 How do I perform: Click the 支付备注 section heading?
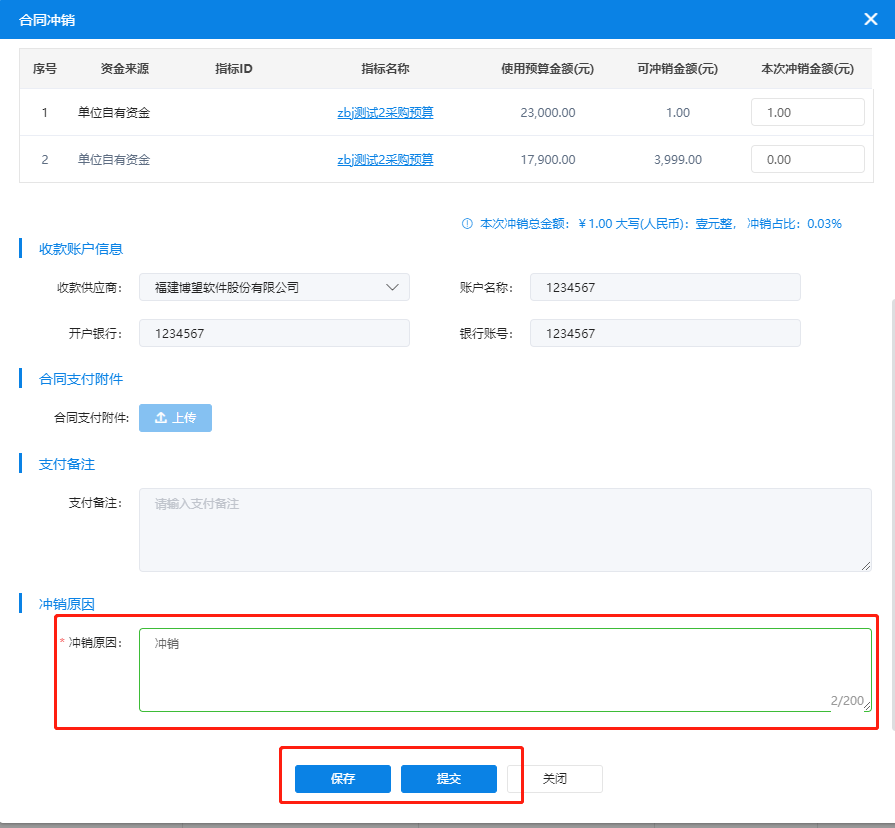(x=67, y=464)
